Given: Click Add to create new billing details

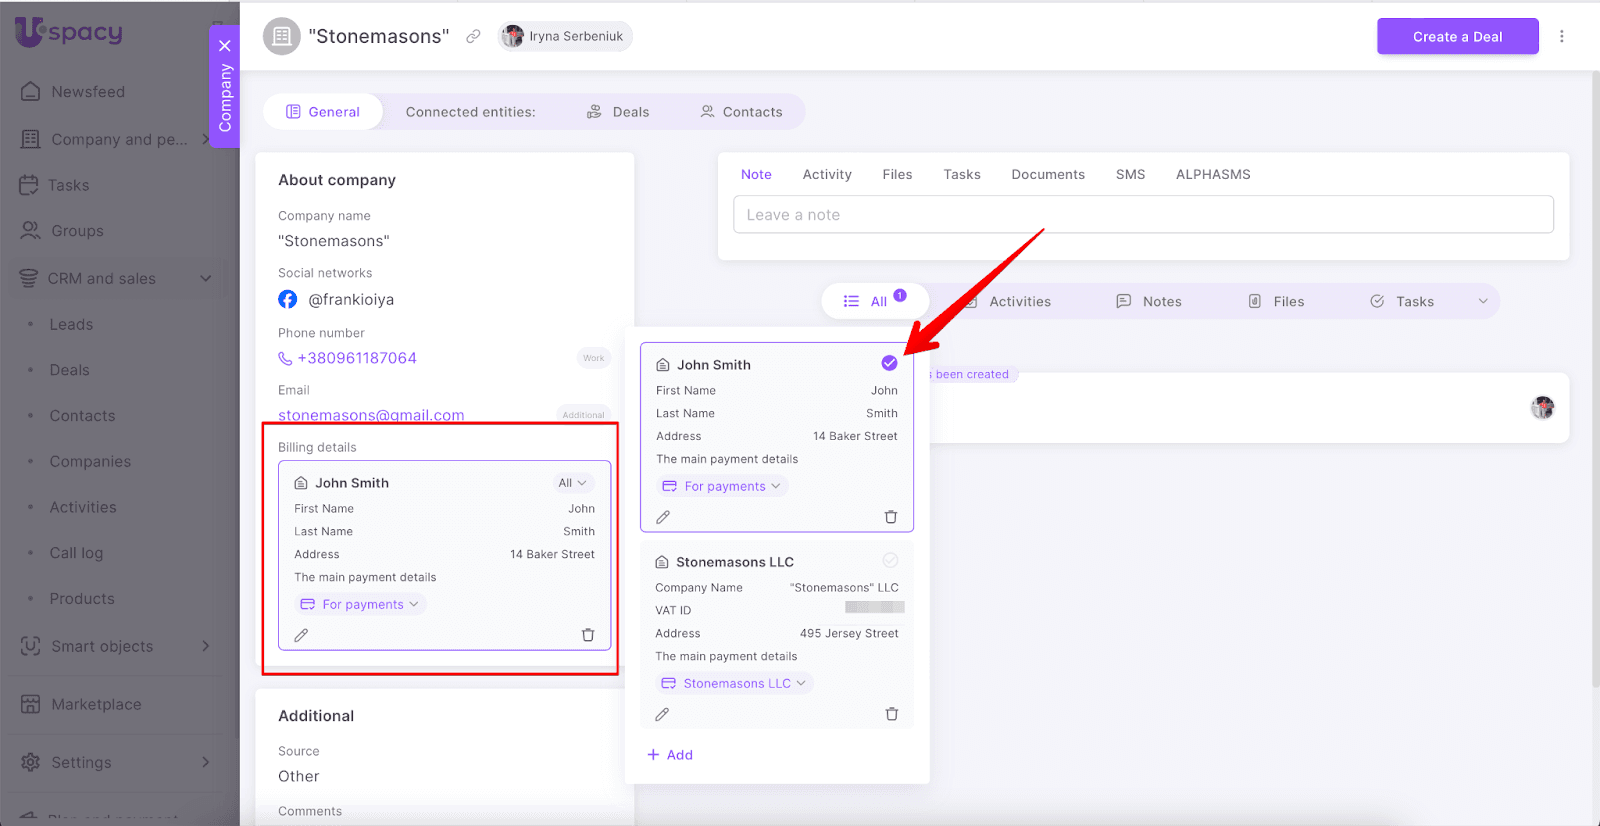Looking at the screenshot, I should [670, 755].
